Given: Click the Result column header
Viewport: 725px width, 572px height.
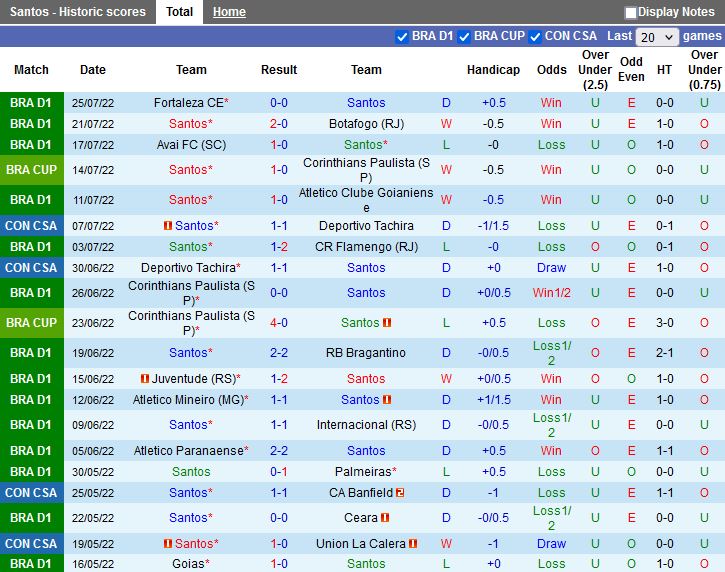Looking at the screenshot, I should pos(279,70).
